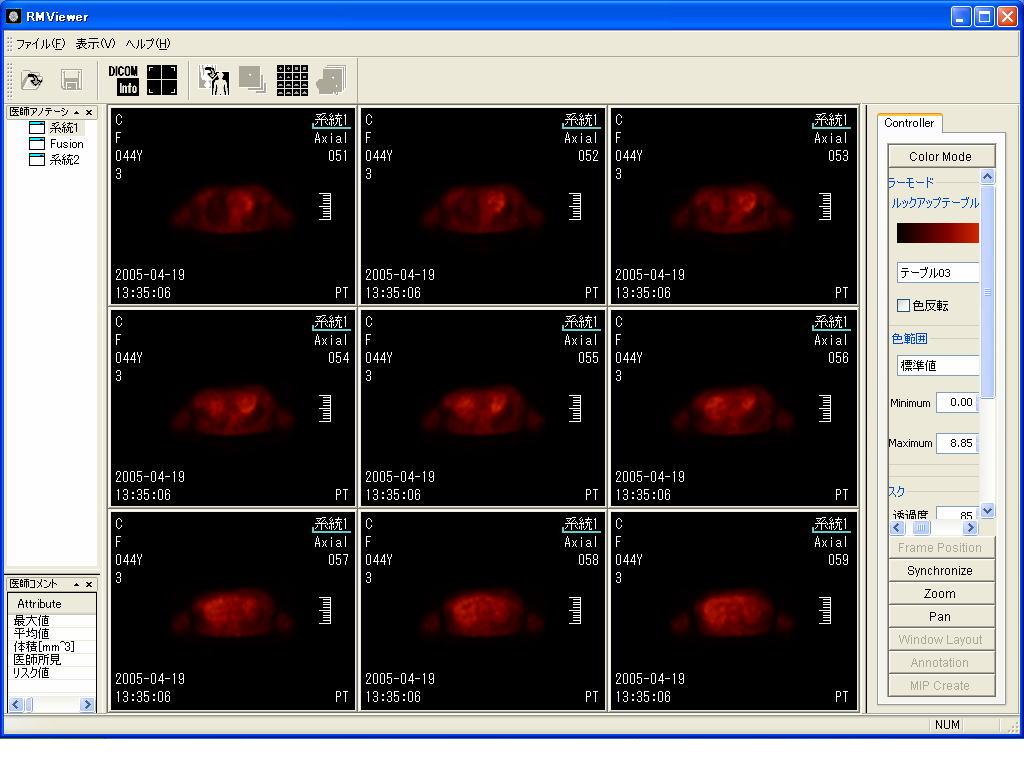Viewport: 1024px width, 768px height.
Task: Select the Fusion window icon in the tree
Action: (x=37, y=144)
